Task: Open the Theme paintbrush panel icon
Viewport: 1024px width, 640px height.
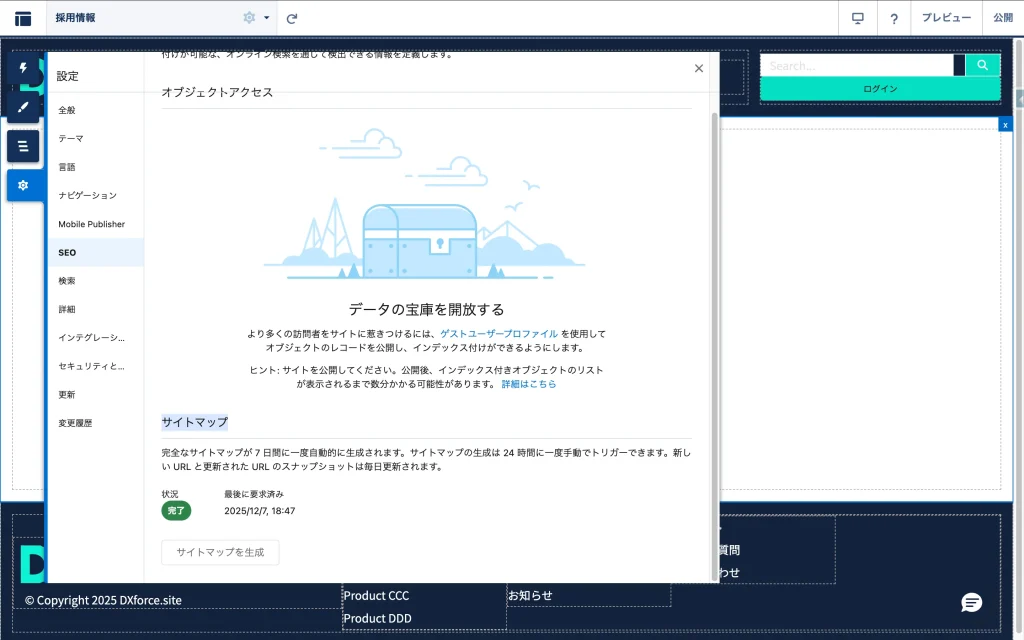Action: click(23, 106)
